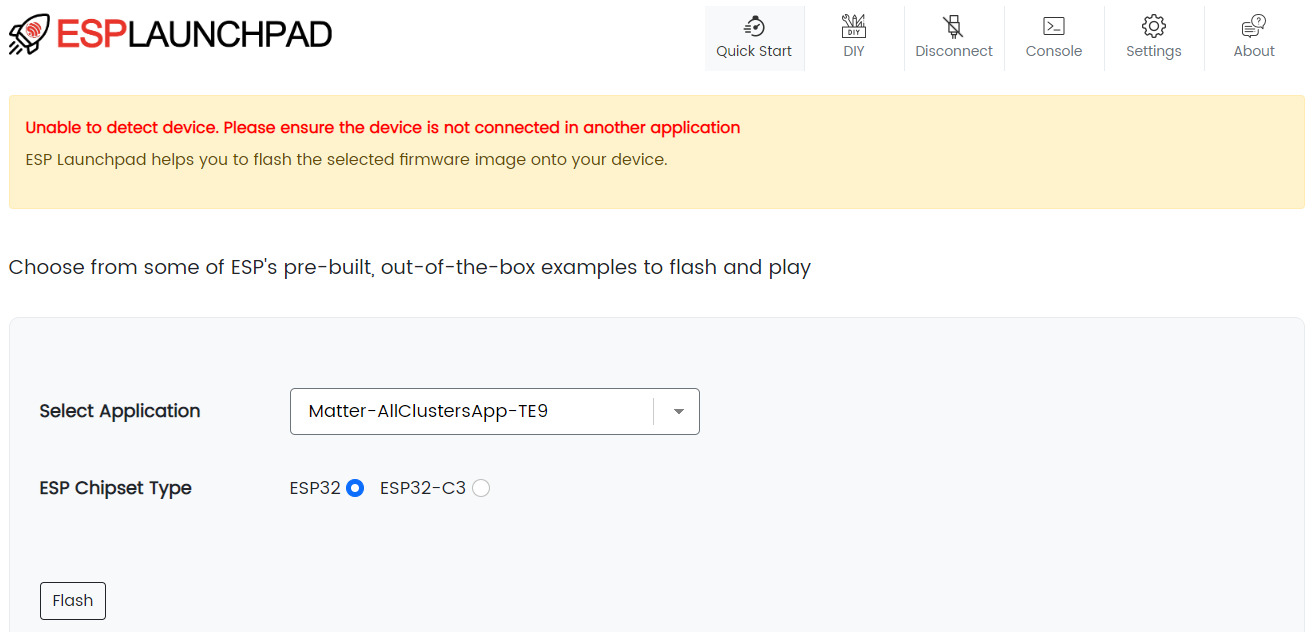Click the About question bubble icon
1311x632 pixels.
click(x=1253, y=26)
